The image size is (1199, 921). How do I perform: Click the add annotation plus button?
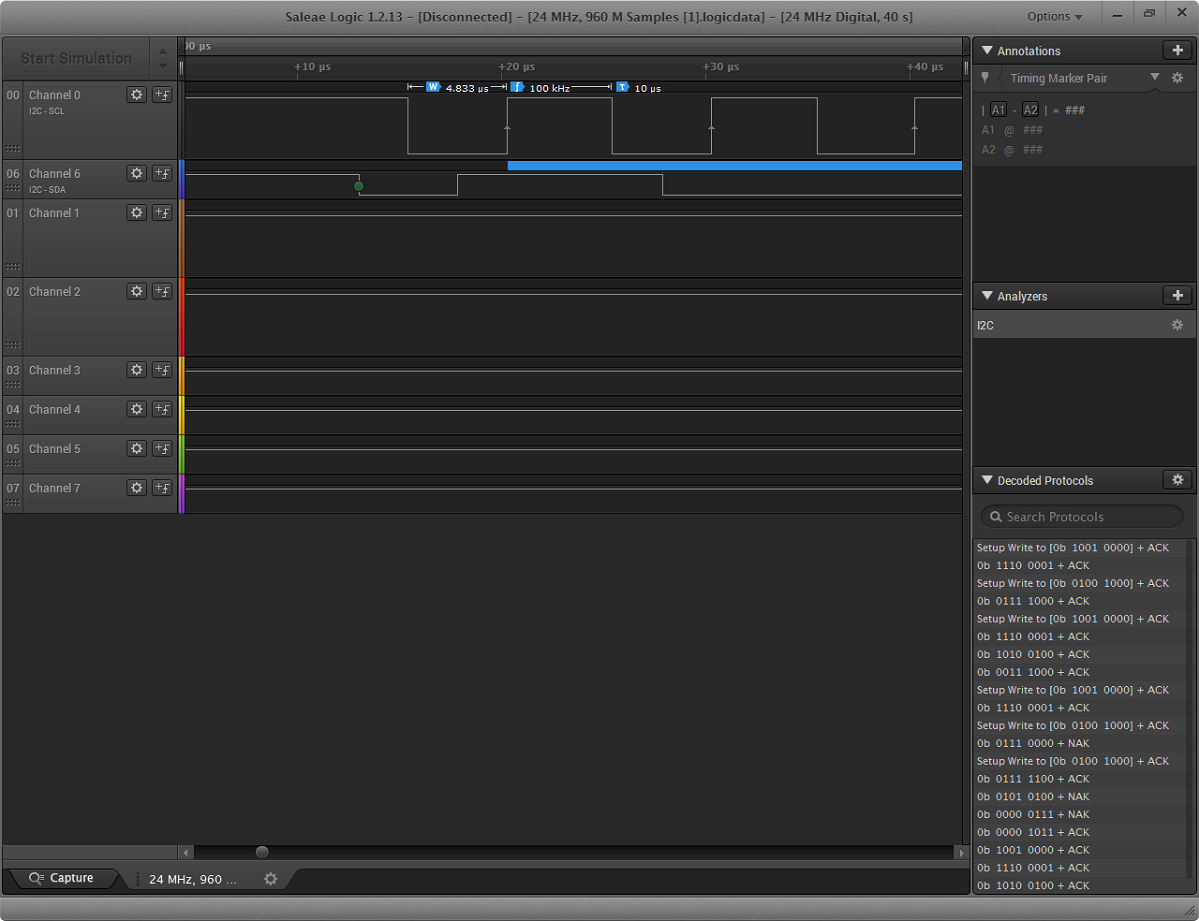pos(1177,51)
